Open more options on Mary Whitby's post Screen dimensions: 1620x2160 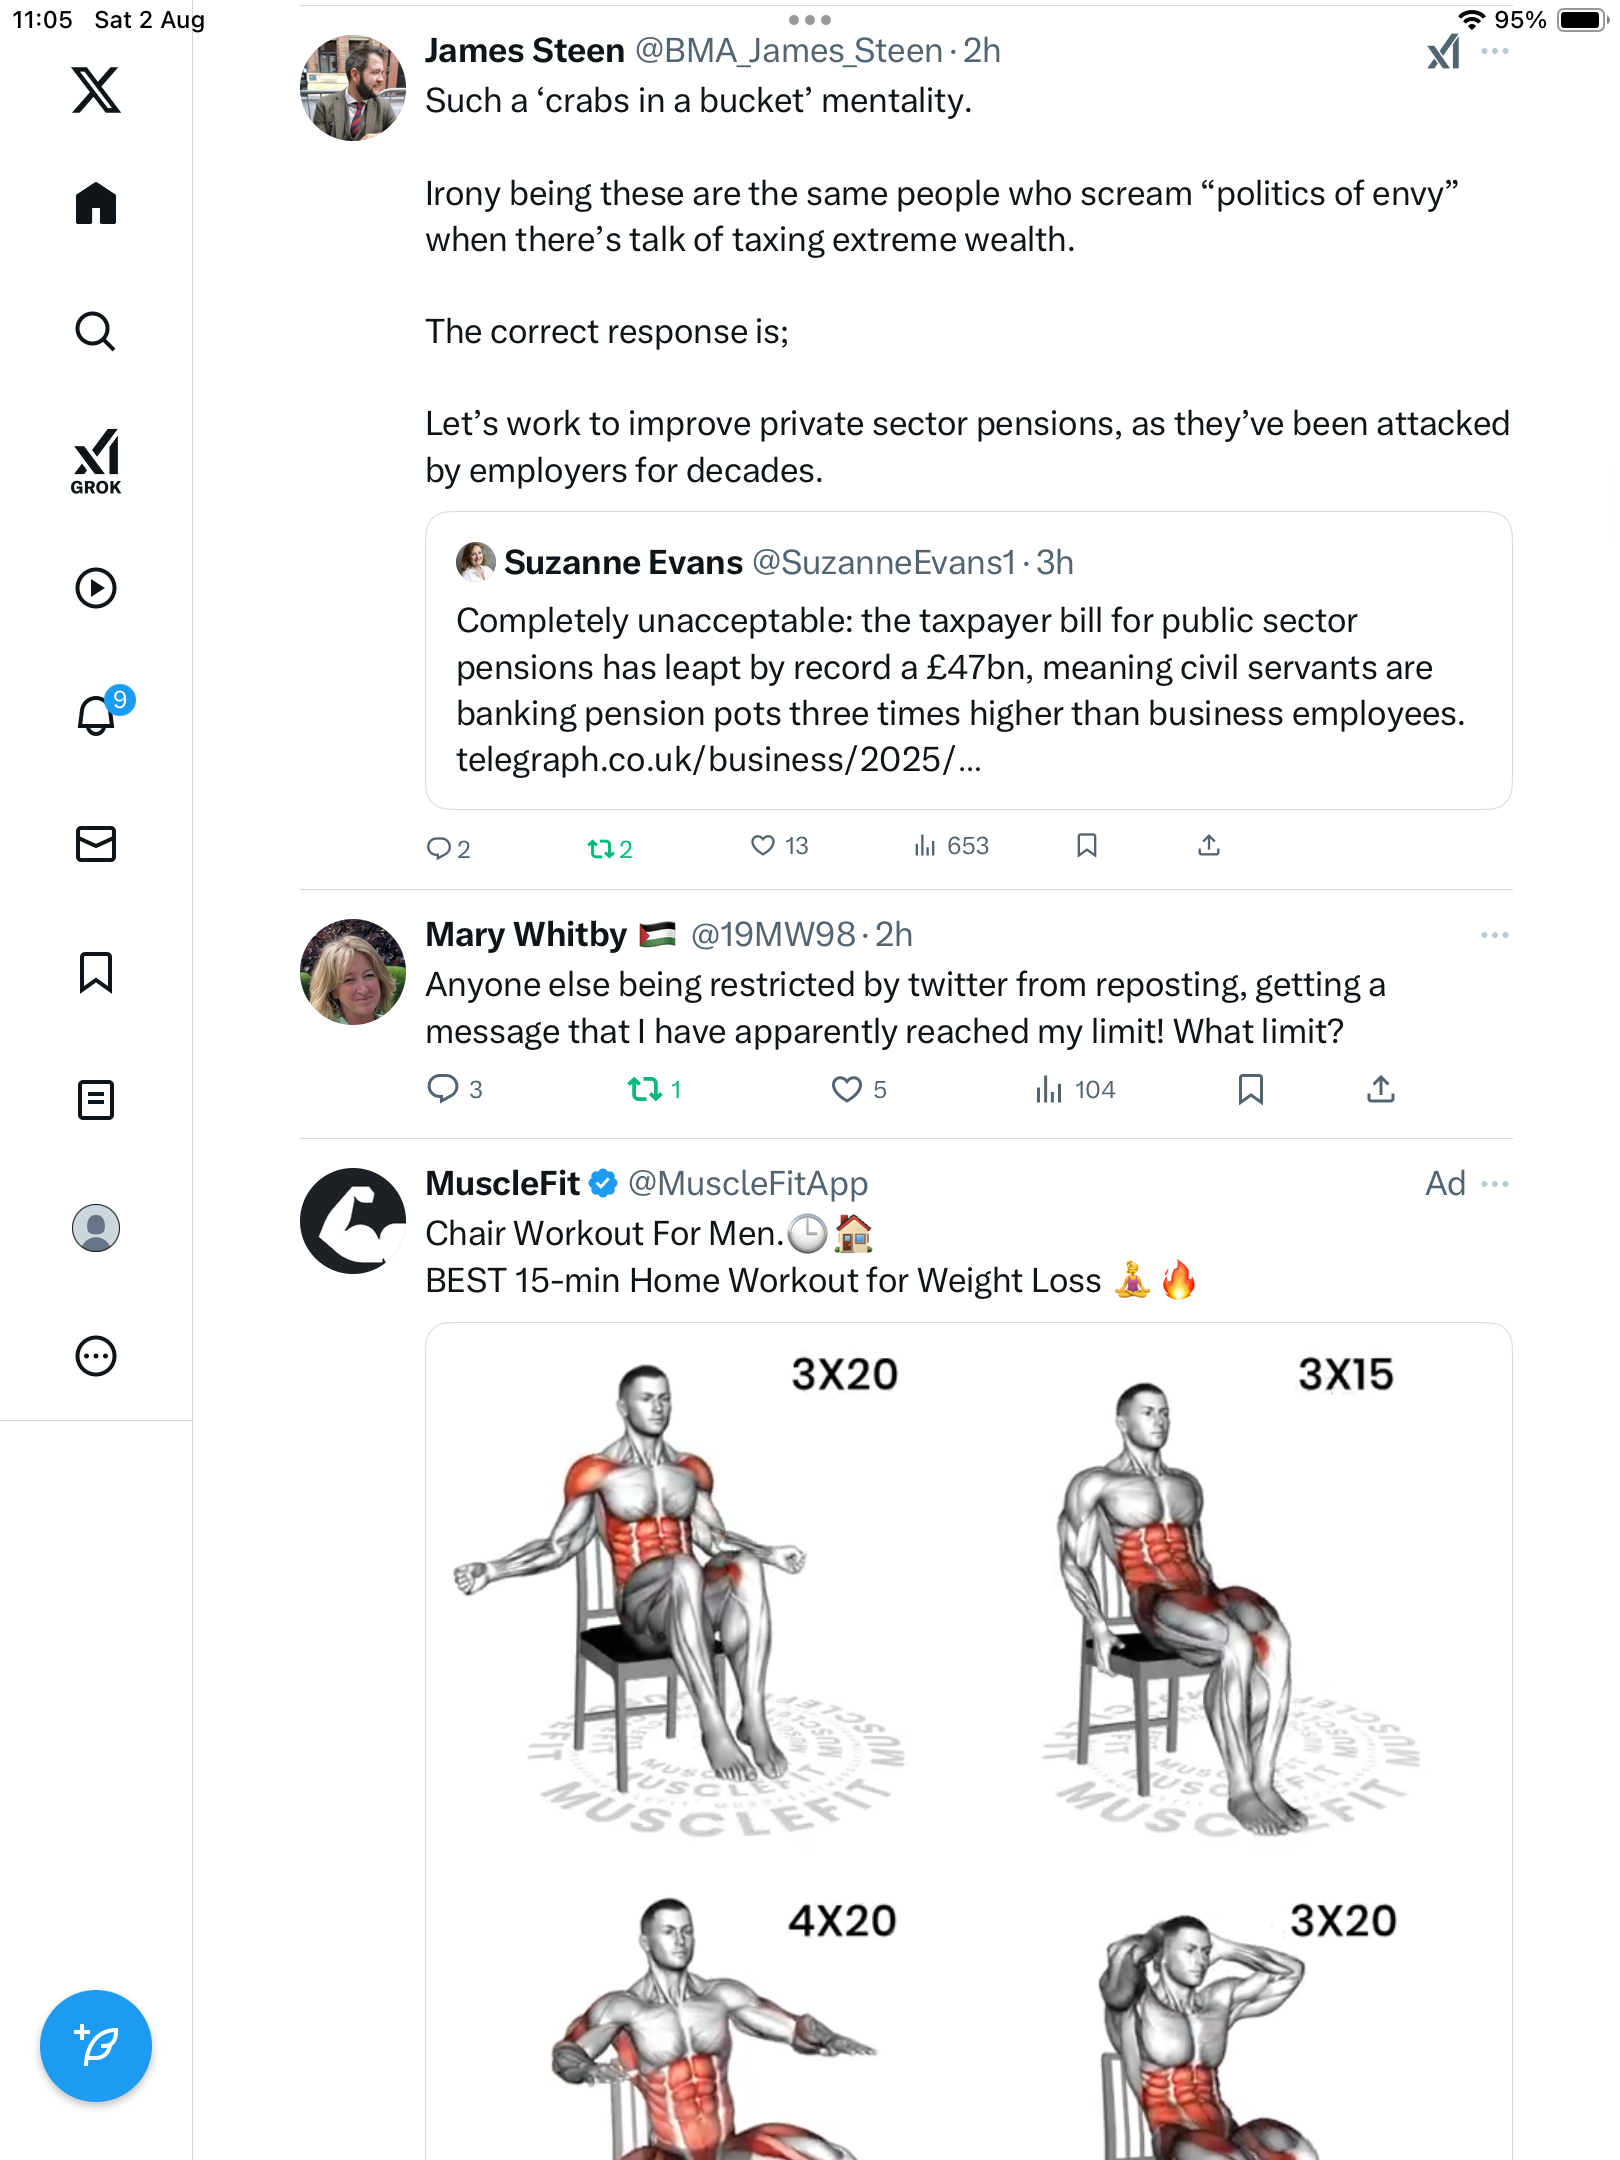[1494, 935]
